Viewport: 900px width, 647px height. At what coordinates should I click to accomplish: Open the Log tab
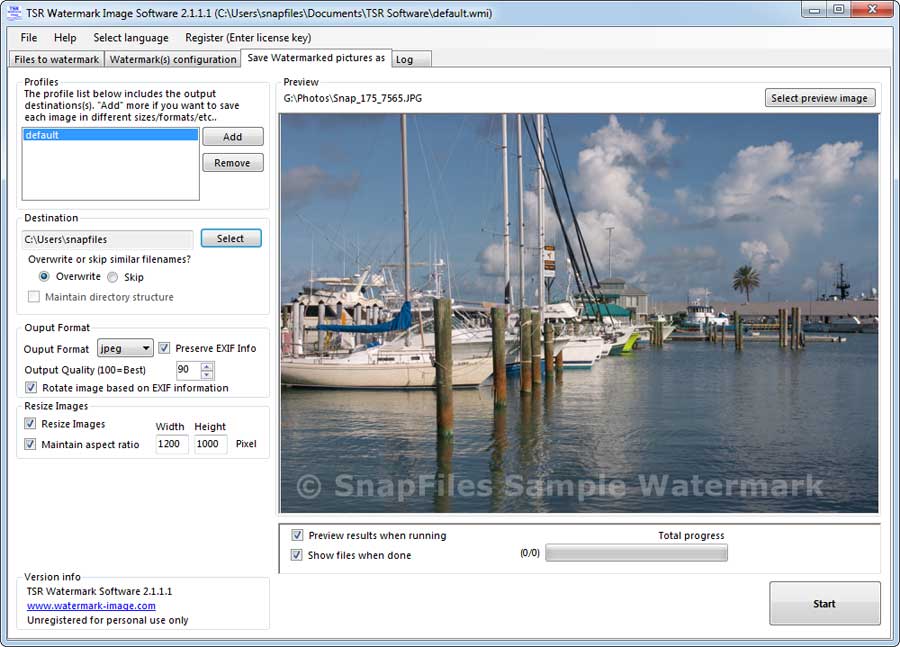click(x=411, y=59)
